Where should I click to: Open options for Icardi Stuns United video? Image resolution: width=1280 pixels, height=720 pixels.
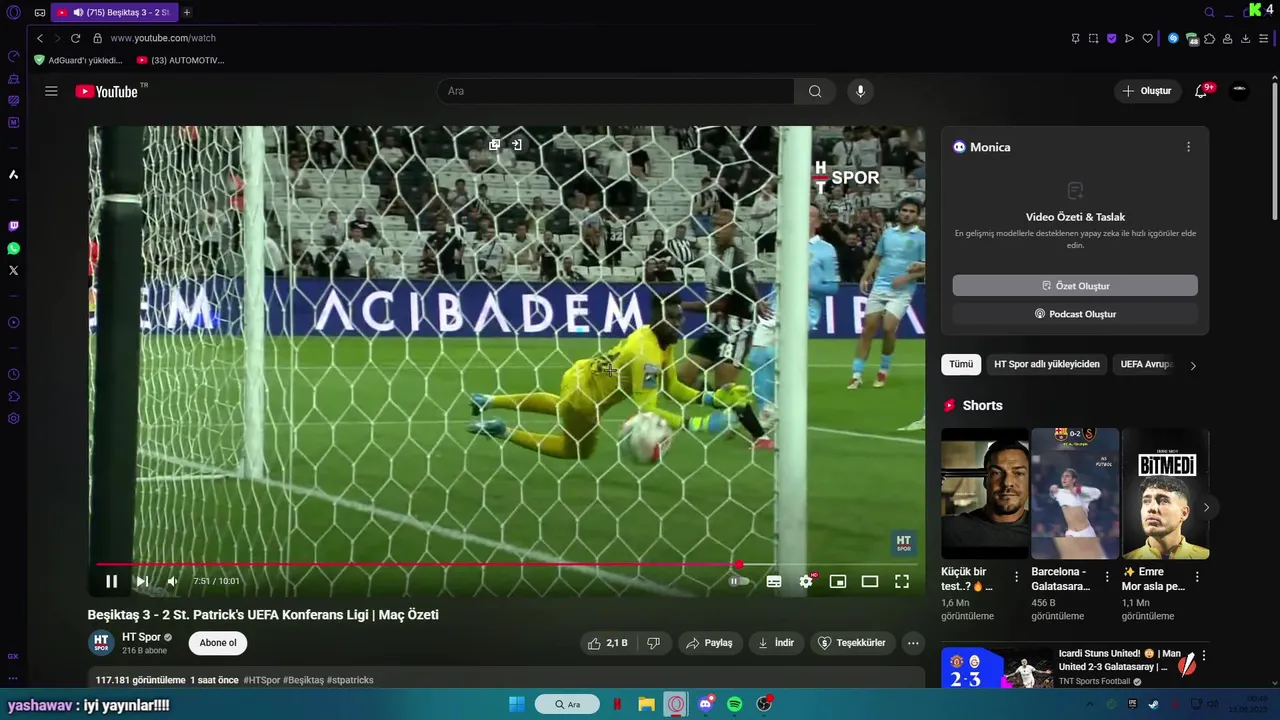coord(1204,656)
